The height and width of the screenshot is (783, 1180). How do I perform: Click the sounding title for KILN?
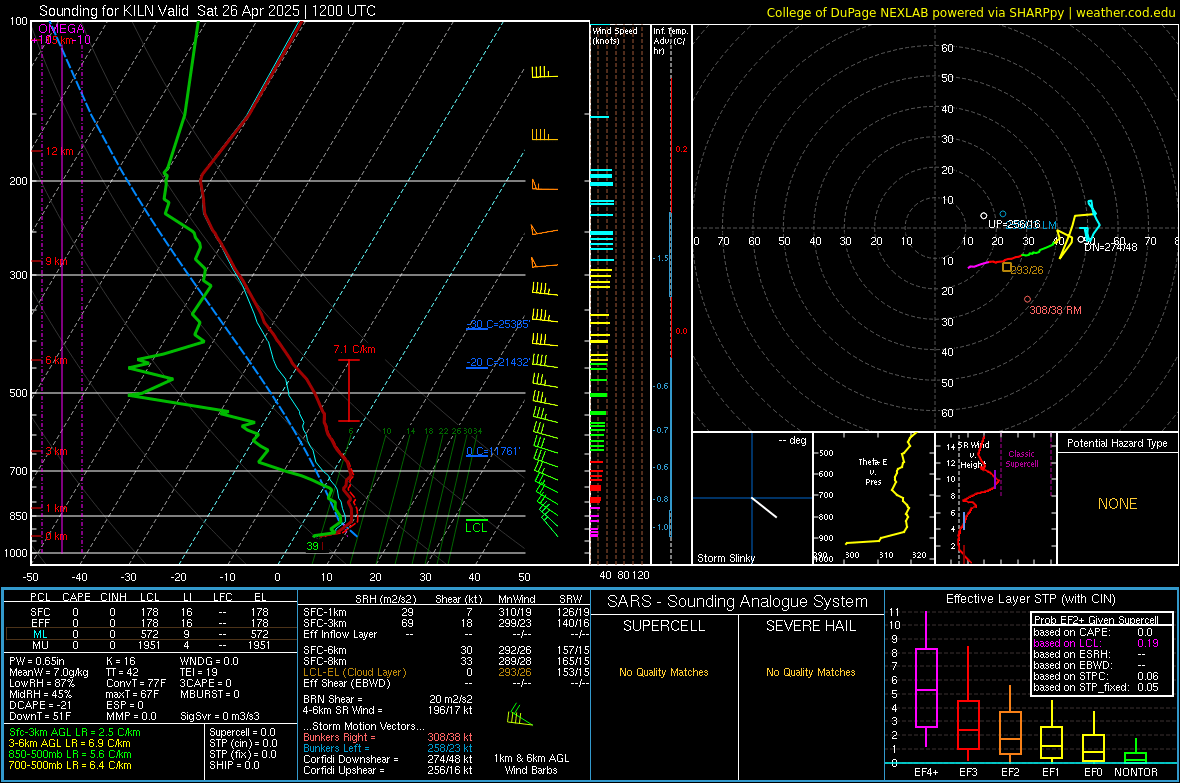(207, 11)
